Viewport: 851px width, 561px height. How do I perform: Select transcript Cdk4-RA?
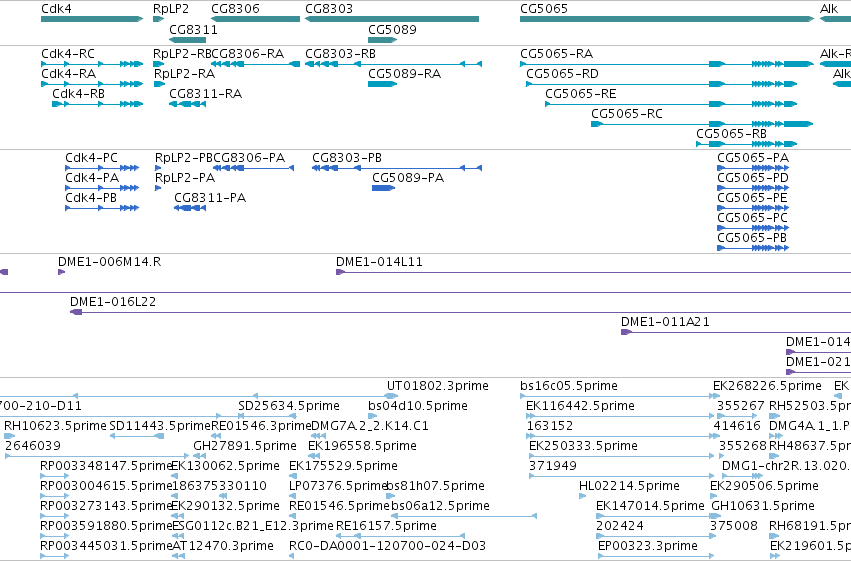point(92,84)
